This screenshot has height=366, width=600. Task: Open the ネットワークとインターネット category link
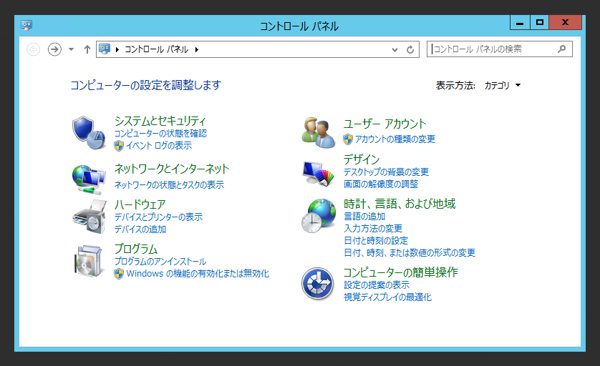[171, 169]
